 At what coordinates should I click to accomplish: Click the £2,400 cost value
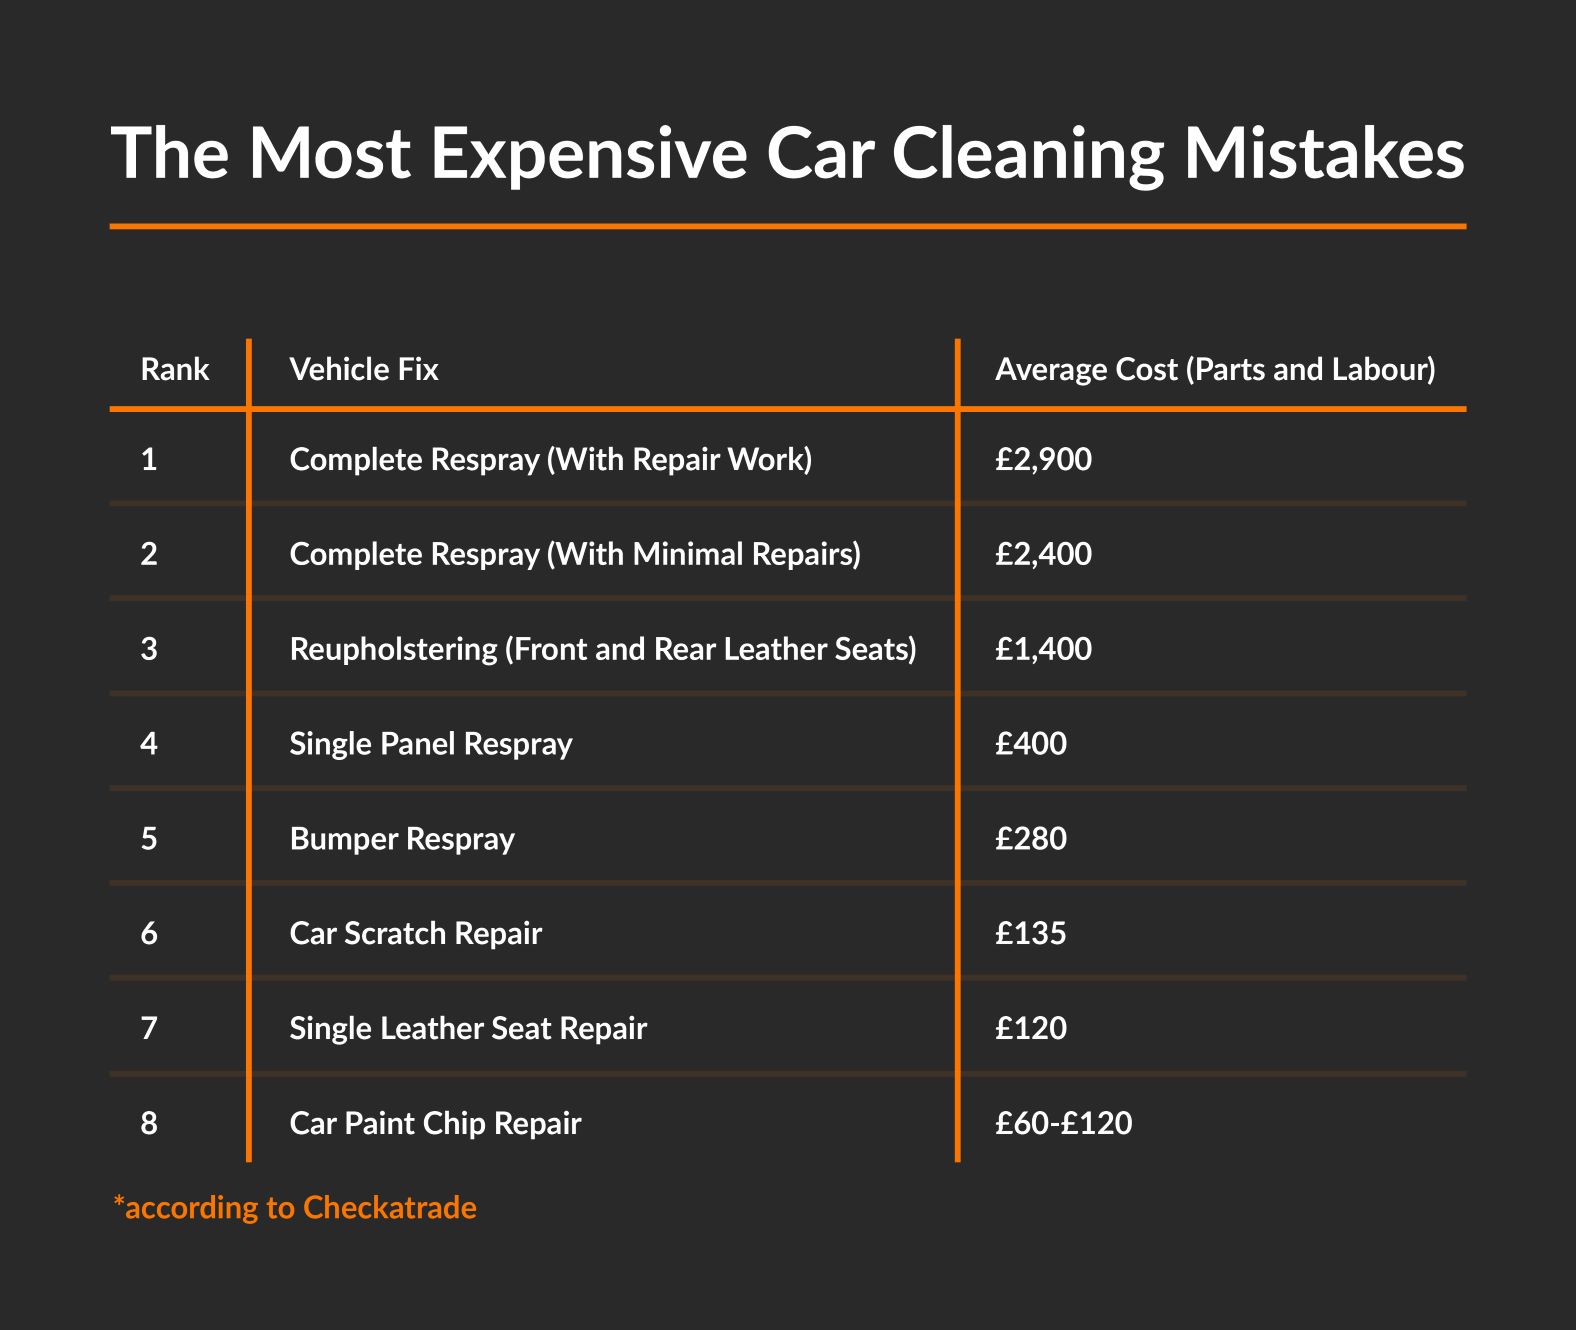(1043, 555)
